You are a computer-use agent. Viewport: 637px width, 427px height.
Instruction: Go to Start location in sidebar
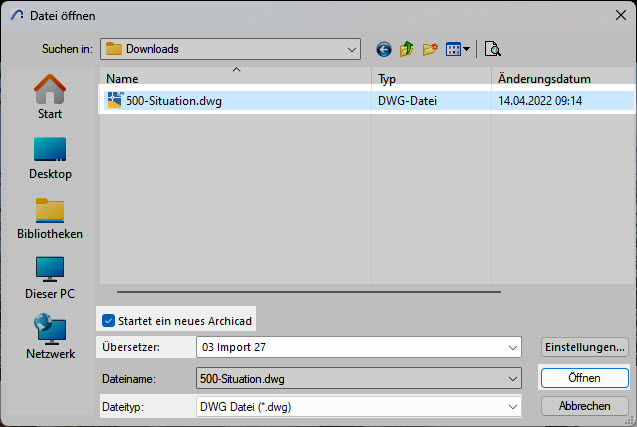pos(50,97)
